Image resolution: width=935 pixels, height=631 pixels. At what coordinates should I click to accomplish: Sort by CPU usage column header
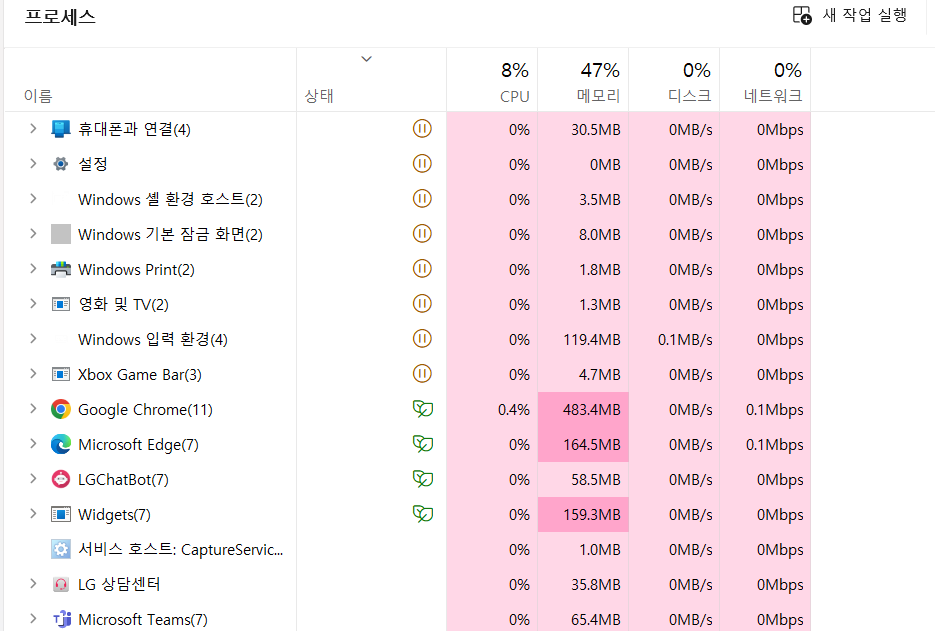coord(492,80)
